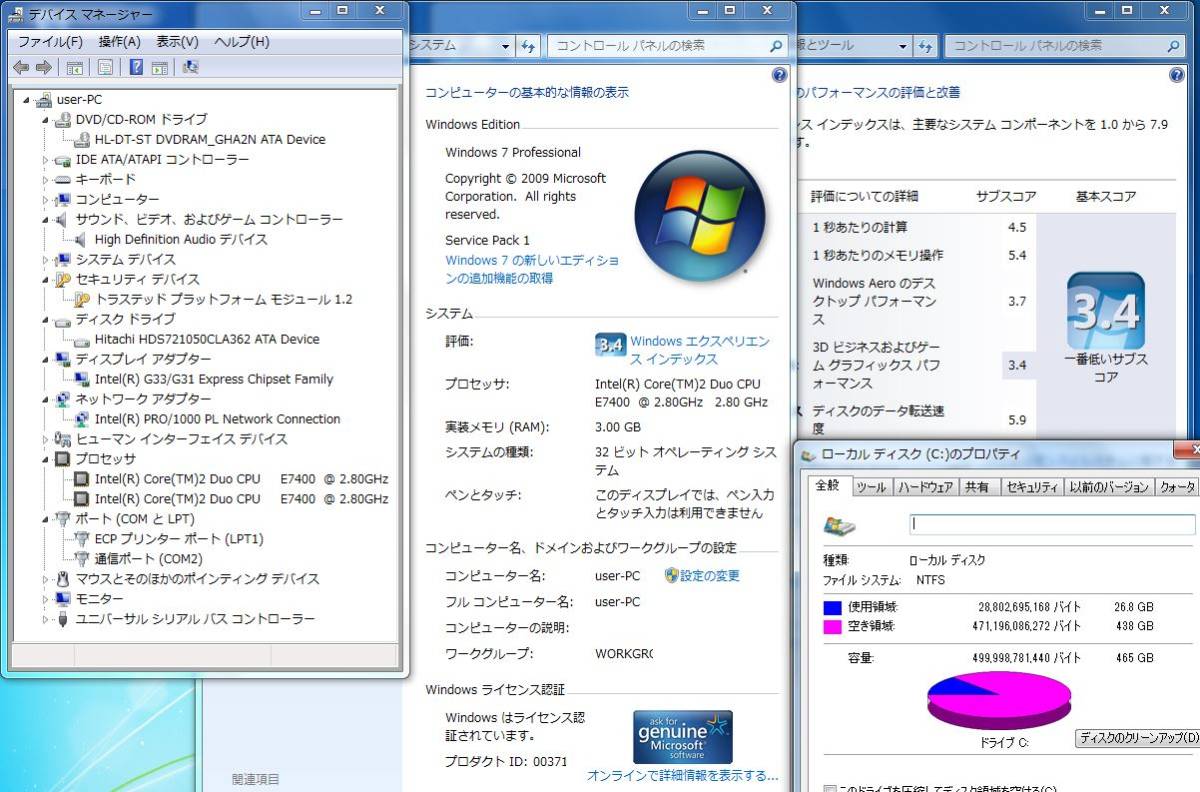Select the Intel PRO/1000 PL network adapter icon
The image size is (1200, 792).
point(82,419)
